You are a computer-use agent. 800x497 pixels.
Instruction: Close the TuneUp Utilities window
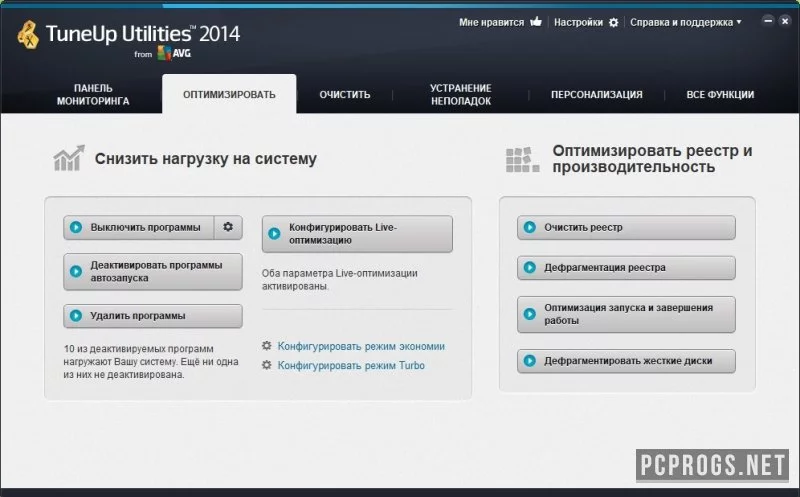[x=785, y=21]
